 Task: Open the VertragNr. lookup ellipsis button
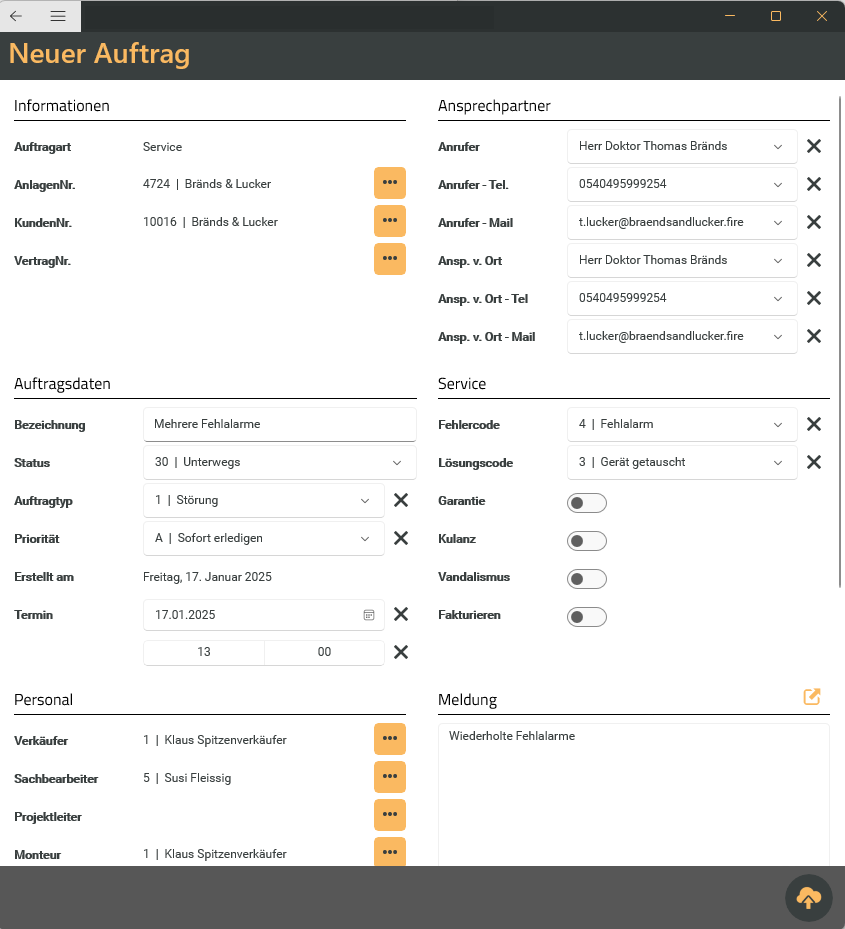390,259
